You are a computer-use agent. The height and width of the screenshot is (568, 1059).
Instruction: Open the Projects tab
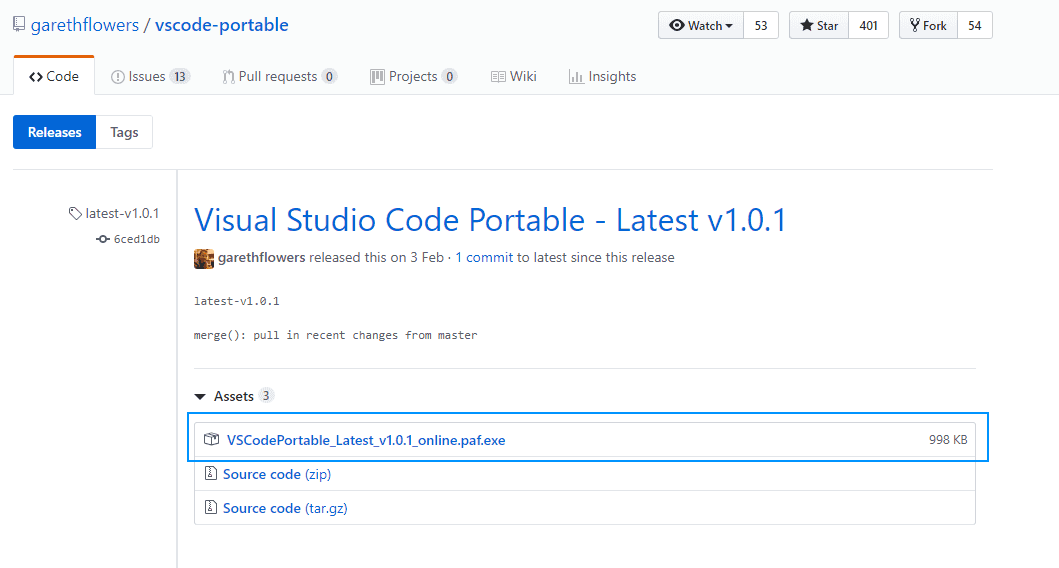click(x=413, y=76)
